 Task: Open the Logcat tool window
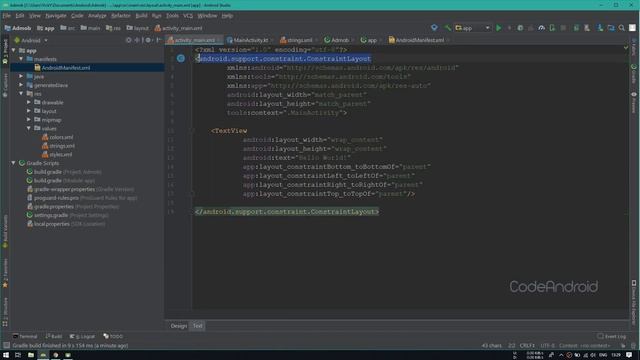(82, 336)
